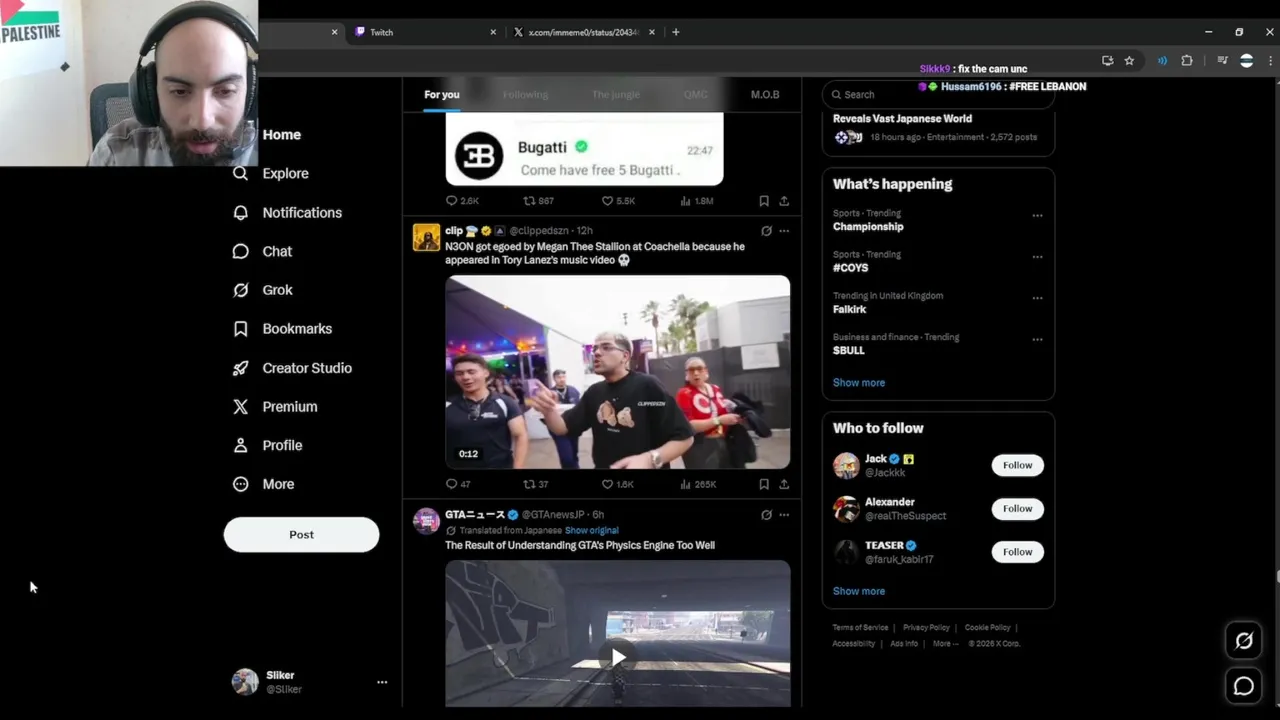Open the Bugatti chat image
Image resolution: width=1280 pixels, height=720 pixels.
tap(584, 150)
